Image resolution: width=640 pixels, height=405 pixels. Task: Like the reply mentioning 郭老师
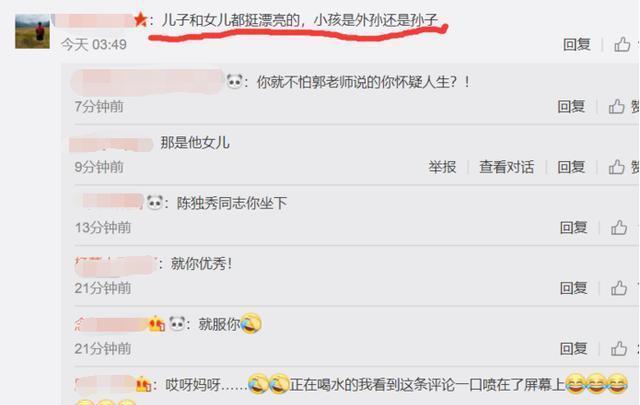[616, 107]
